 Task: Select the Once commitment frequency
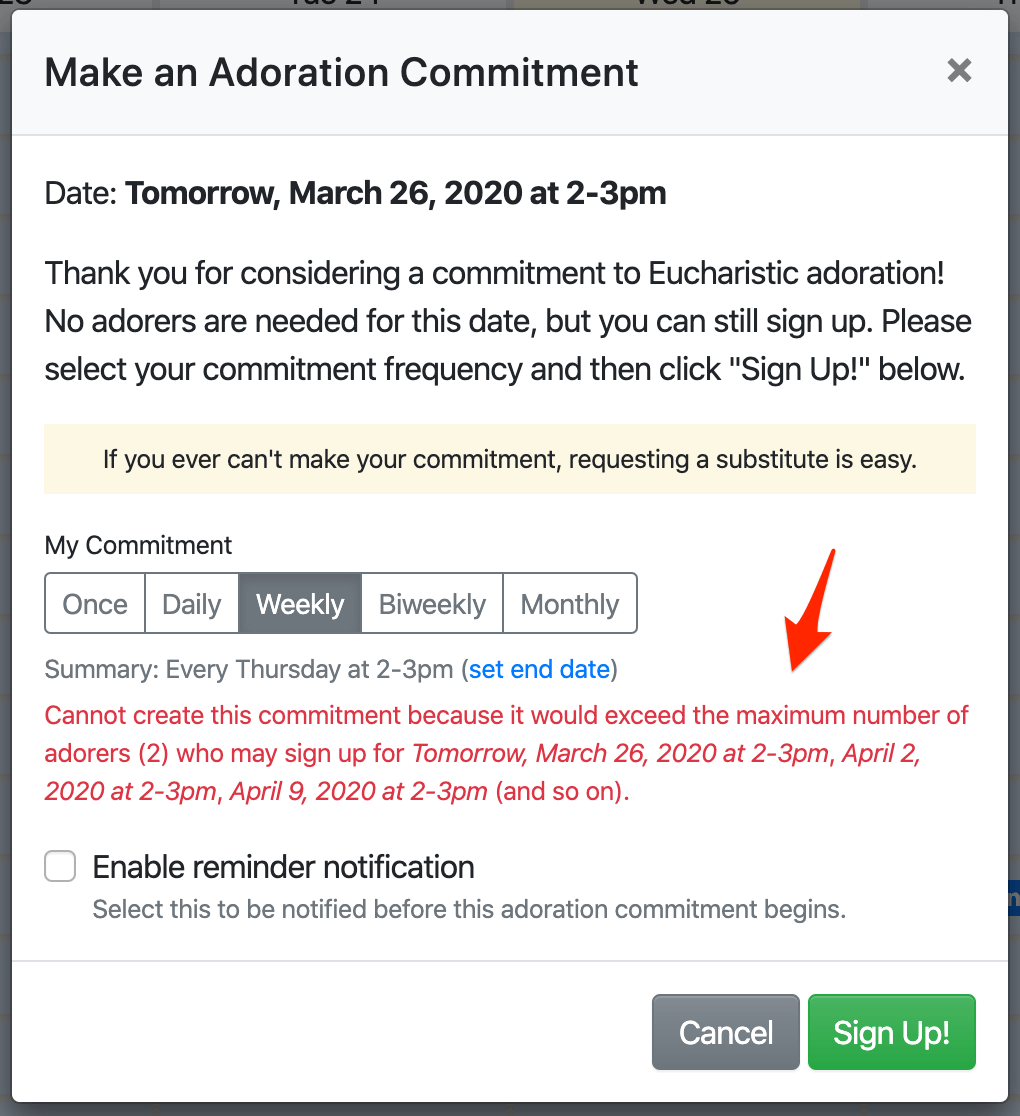click(94, 603)
